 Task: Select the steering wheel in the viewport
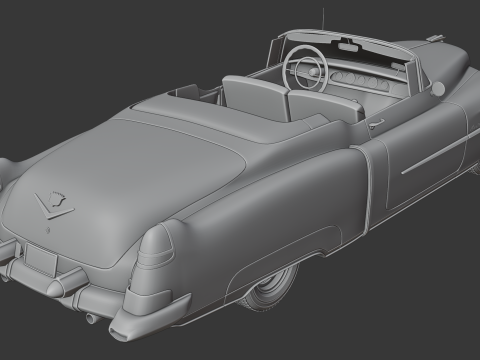coord(306,68)
